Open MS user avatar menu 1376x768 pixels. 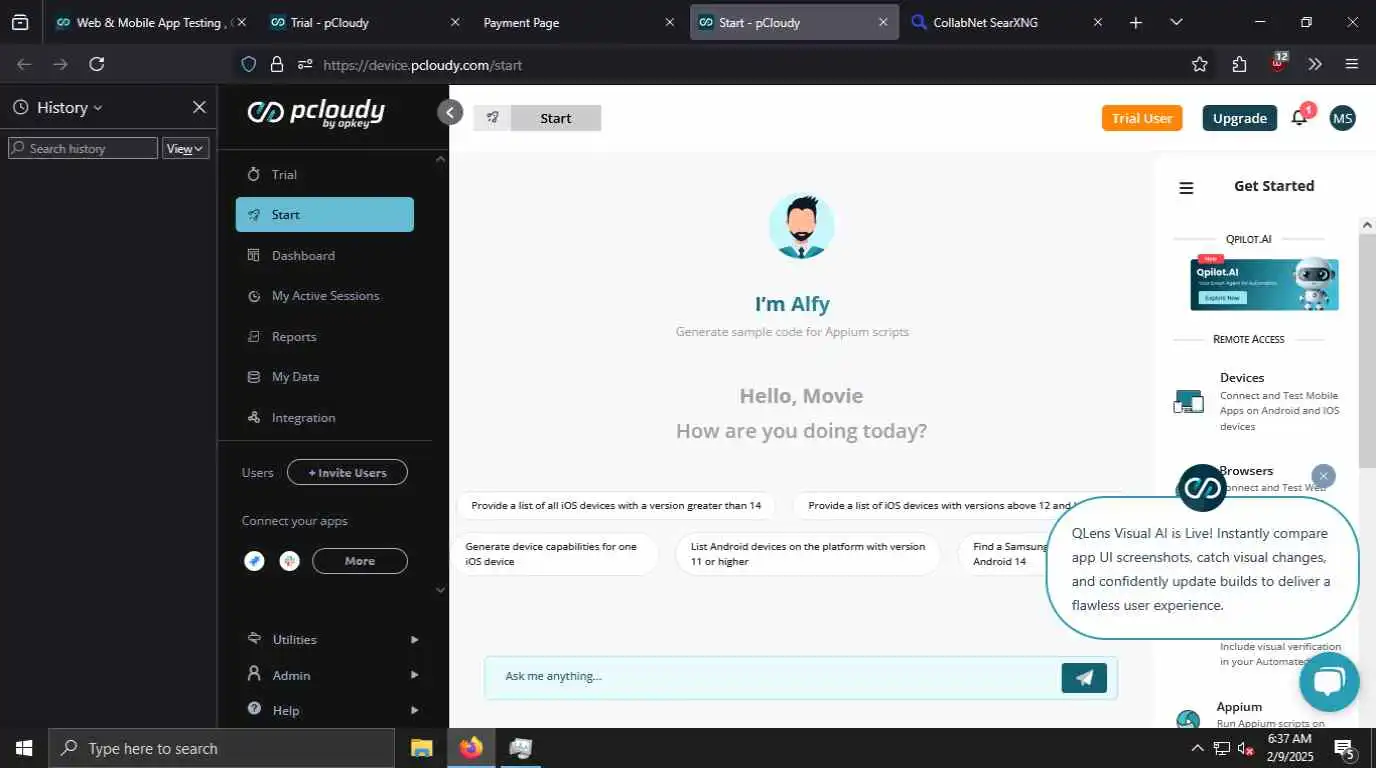(1342, 118)
